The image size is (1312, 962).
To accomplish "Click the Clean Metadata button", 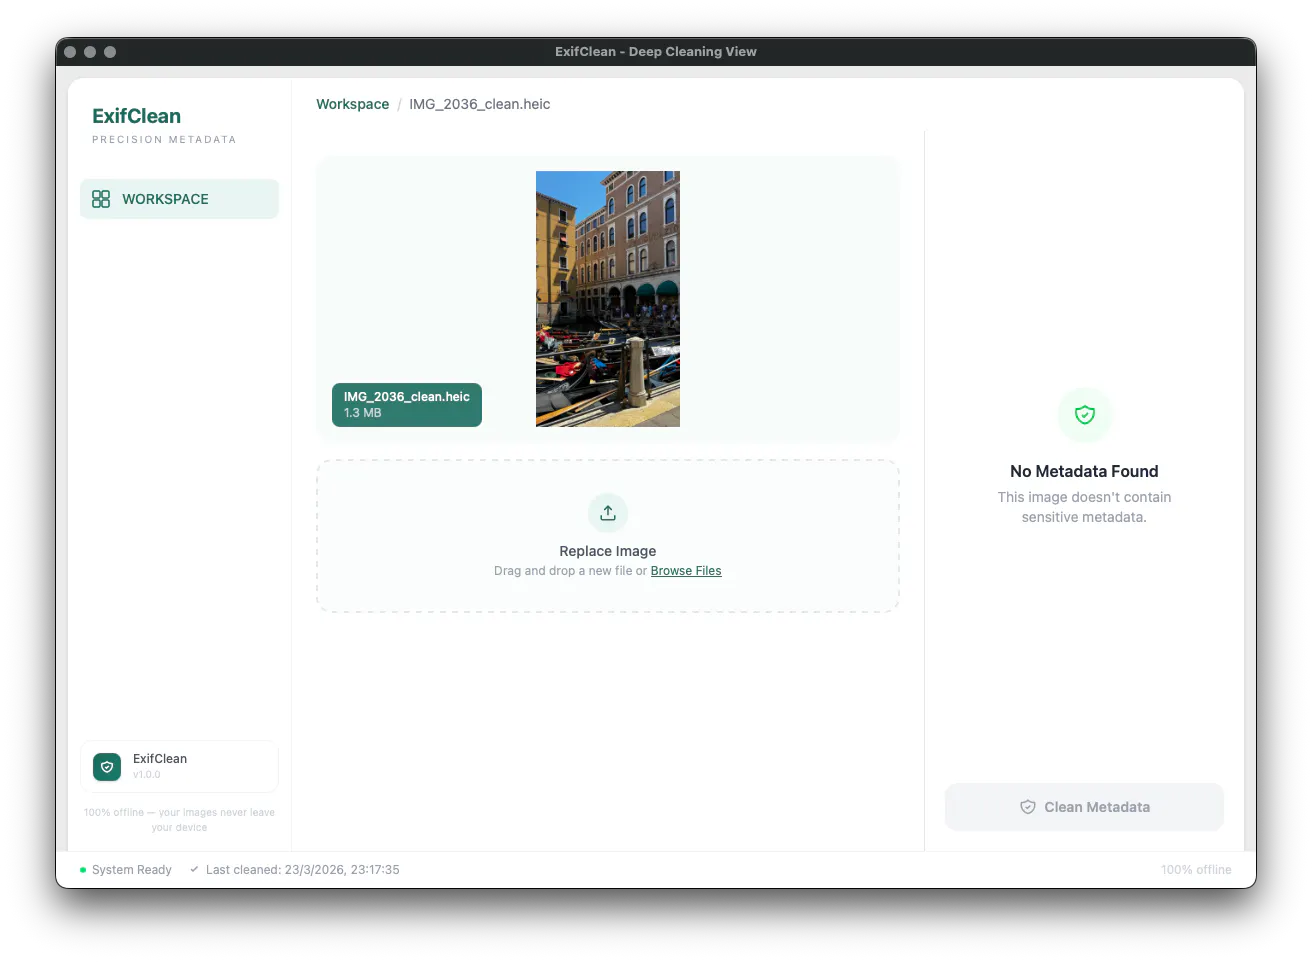I will click(x=1084, y=807).
